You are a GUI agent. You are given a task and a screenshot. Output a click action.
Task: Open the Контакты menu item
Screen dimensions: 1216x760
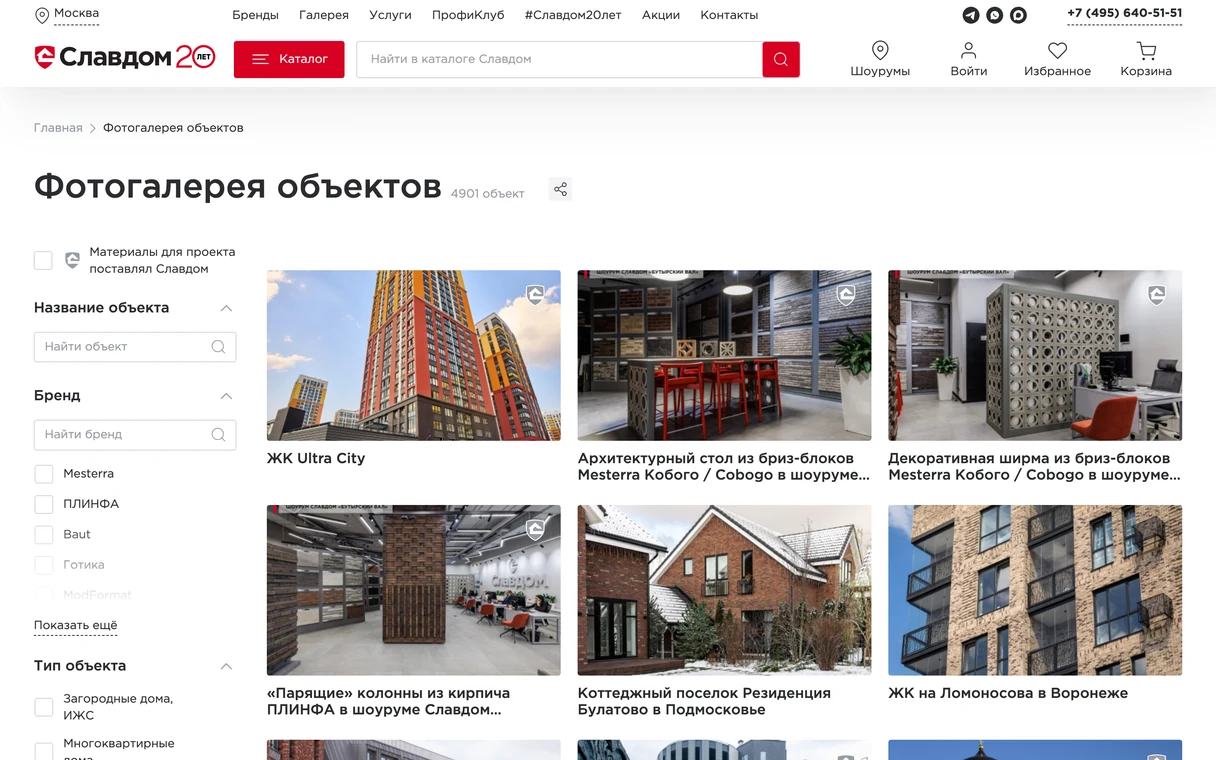click(729, 15)
